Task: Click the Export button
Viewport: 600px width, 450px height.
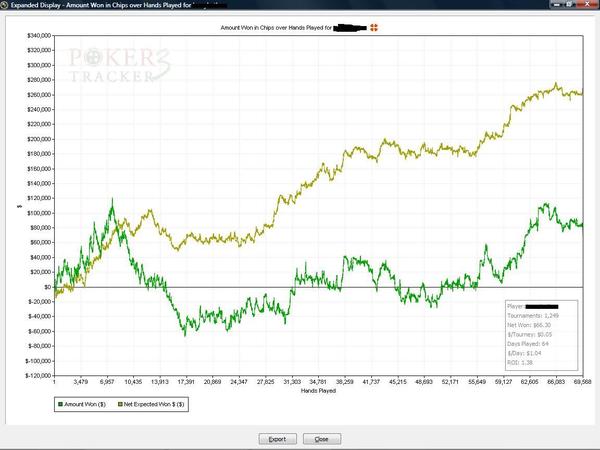Action: [277, 439]
